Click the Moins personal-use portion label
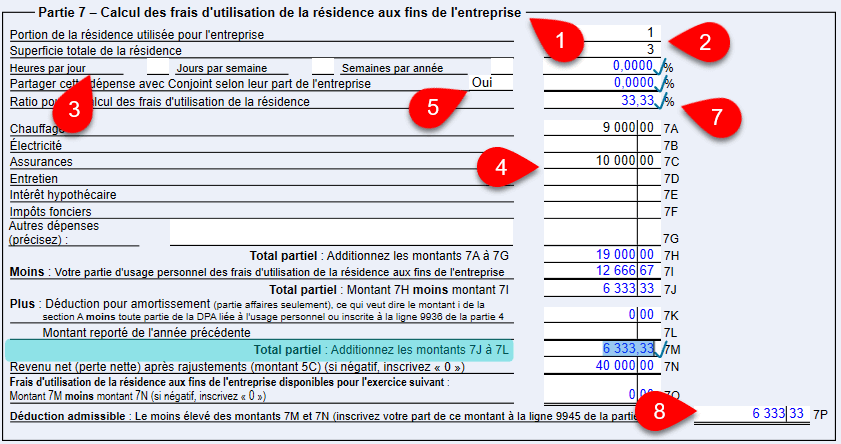841x444 pixels. click(257, 272)
